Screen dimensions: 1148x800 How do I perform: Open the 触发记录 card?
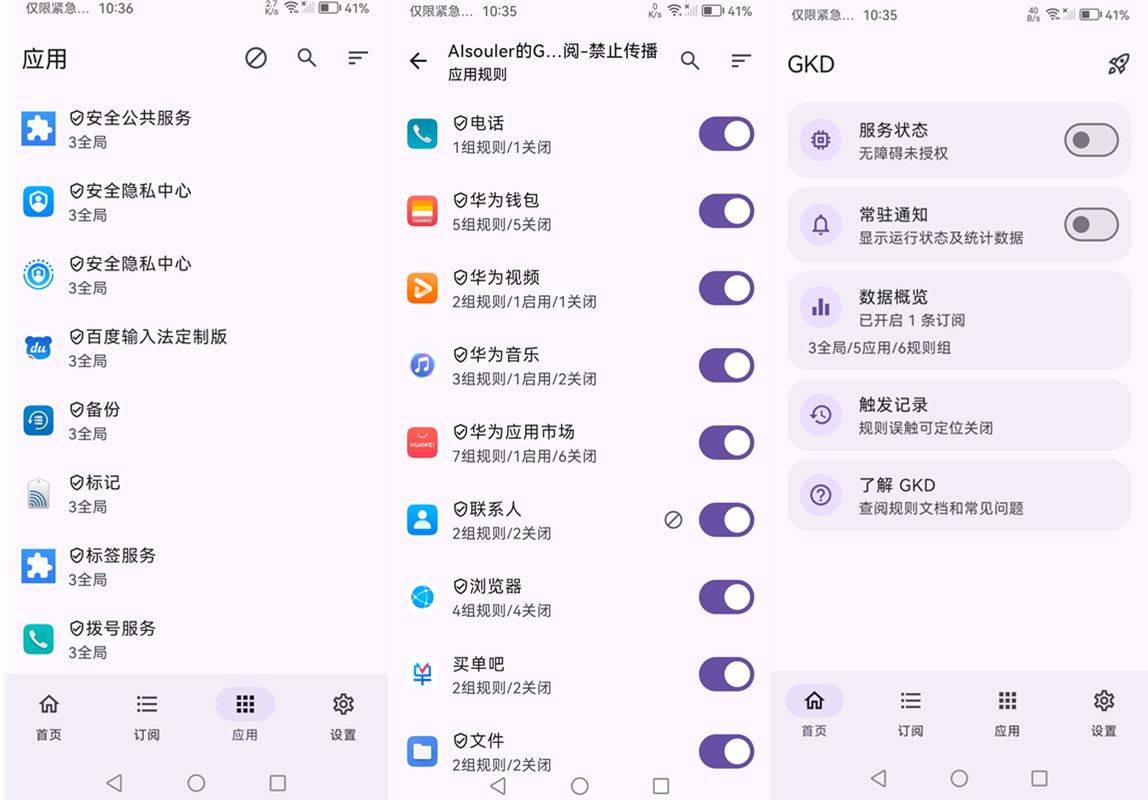click(959, 415)
